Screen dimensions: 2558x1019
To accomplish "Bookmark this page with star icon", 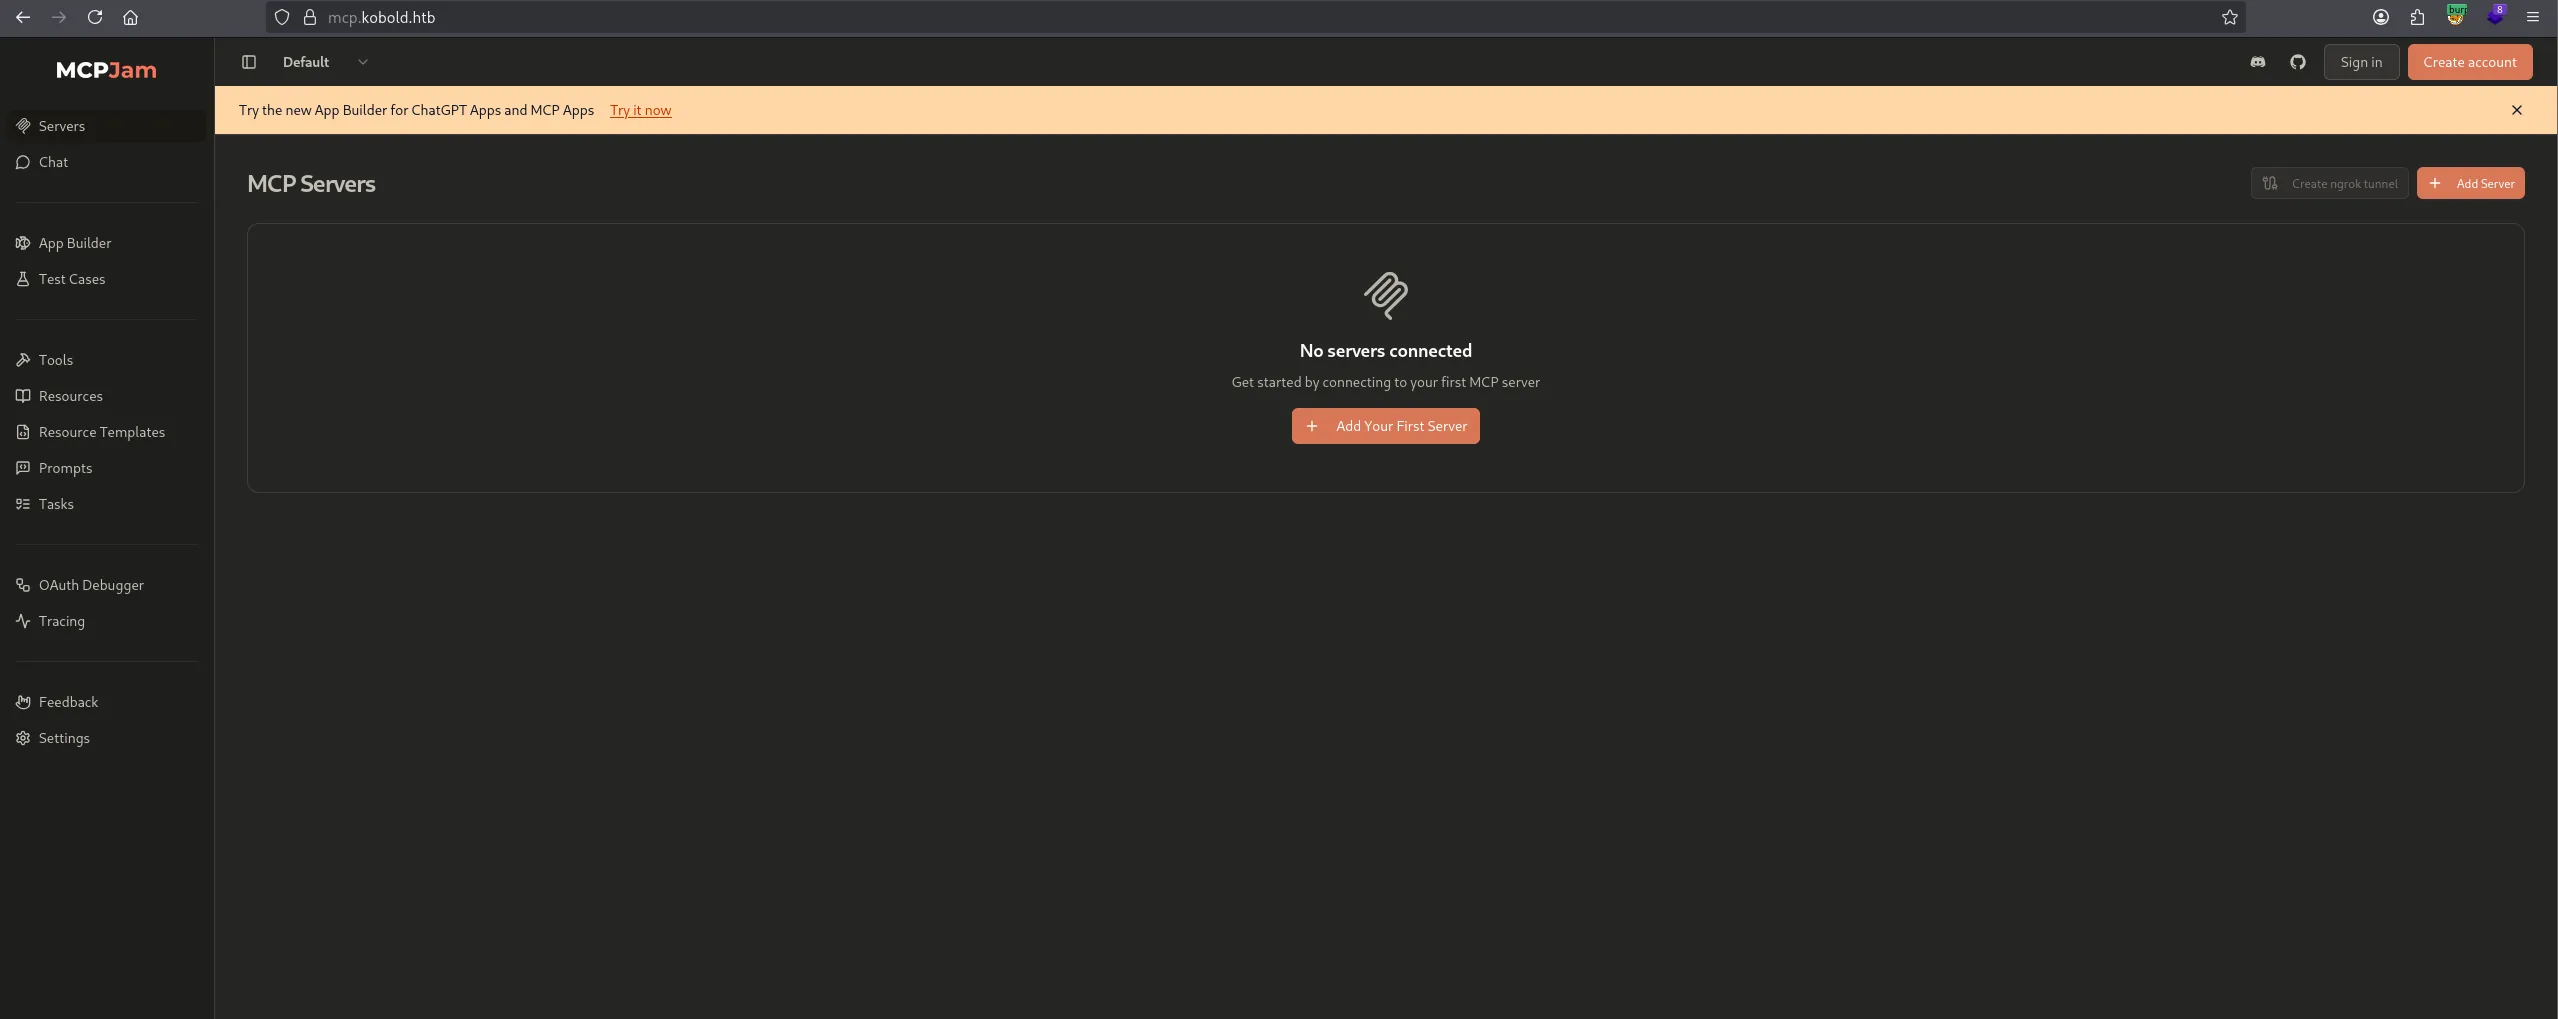I will tap(2229, 17).
